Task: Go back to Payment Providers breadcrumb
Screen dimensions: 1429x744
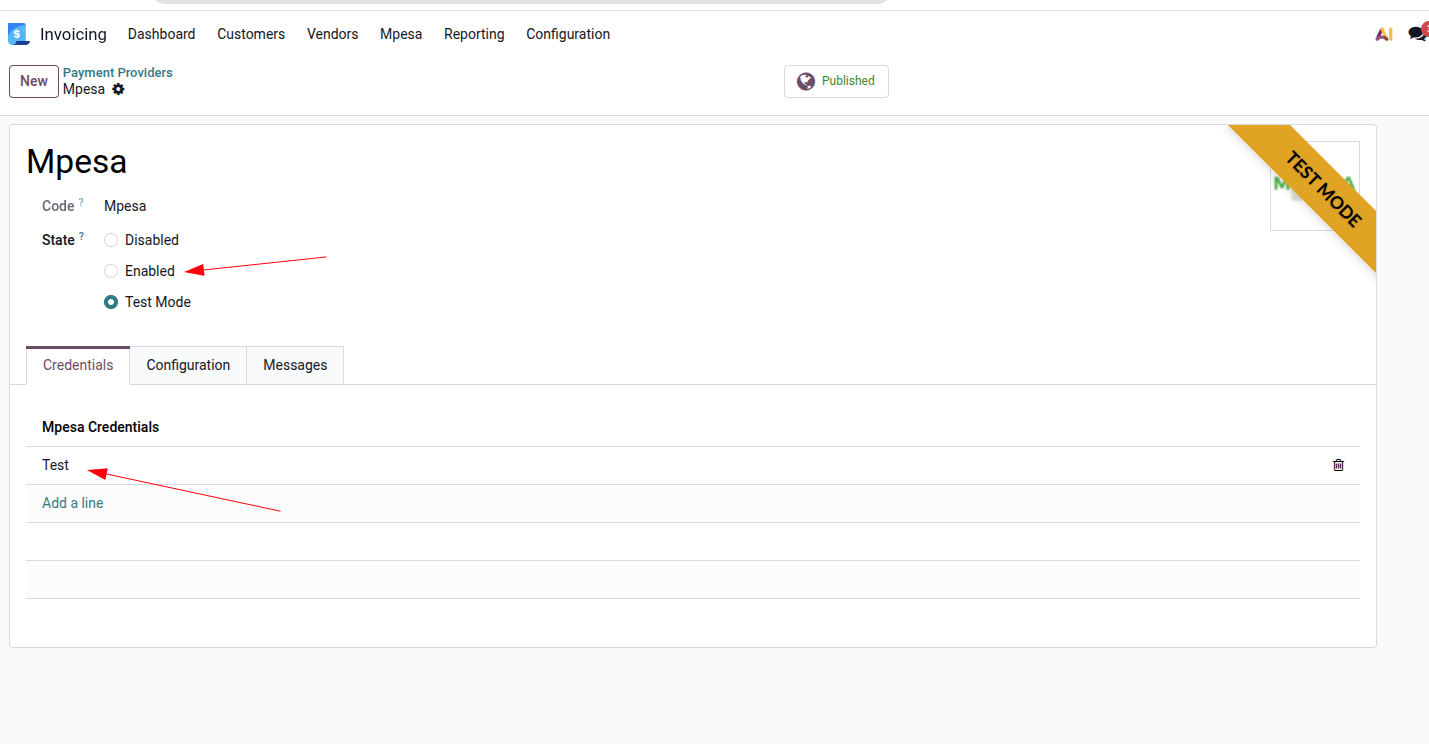Action: point(118,72)
